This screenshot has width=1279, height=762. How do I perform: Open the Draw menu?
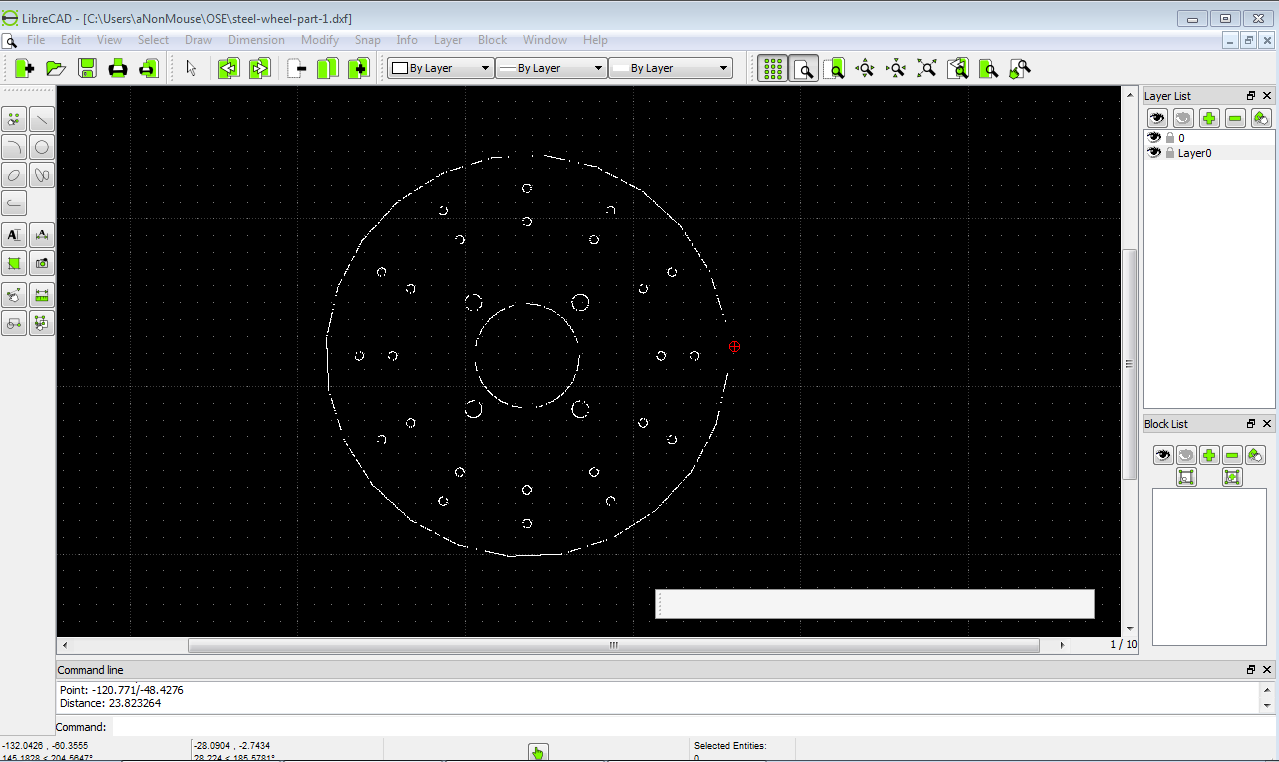(199, 40)
